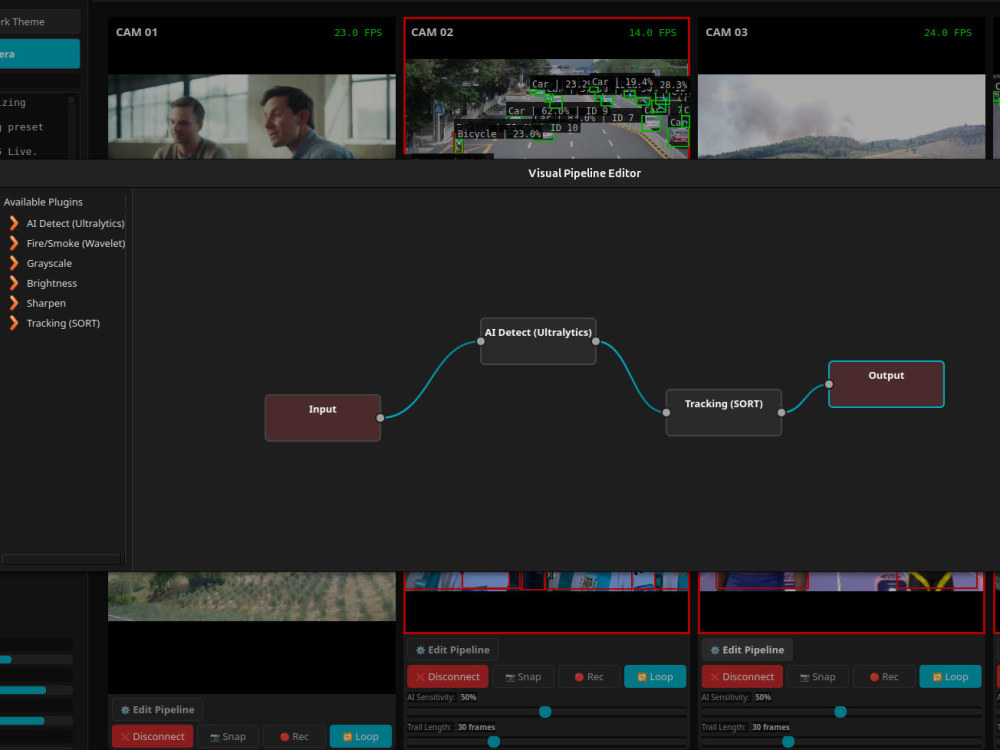The width and height of the screenshot is (1000, 750).
Task: Click Disconnect under the middle bottom camera
Action: [x=448, y=677]
